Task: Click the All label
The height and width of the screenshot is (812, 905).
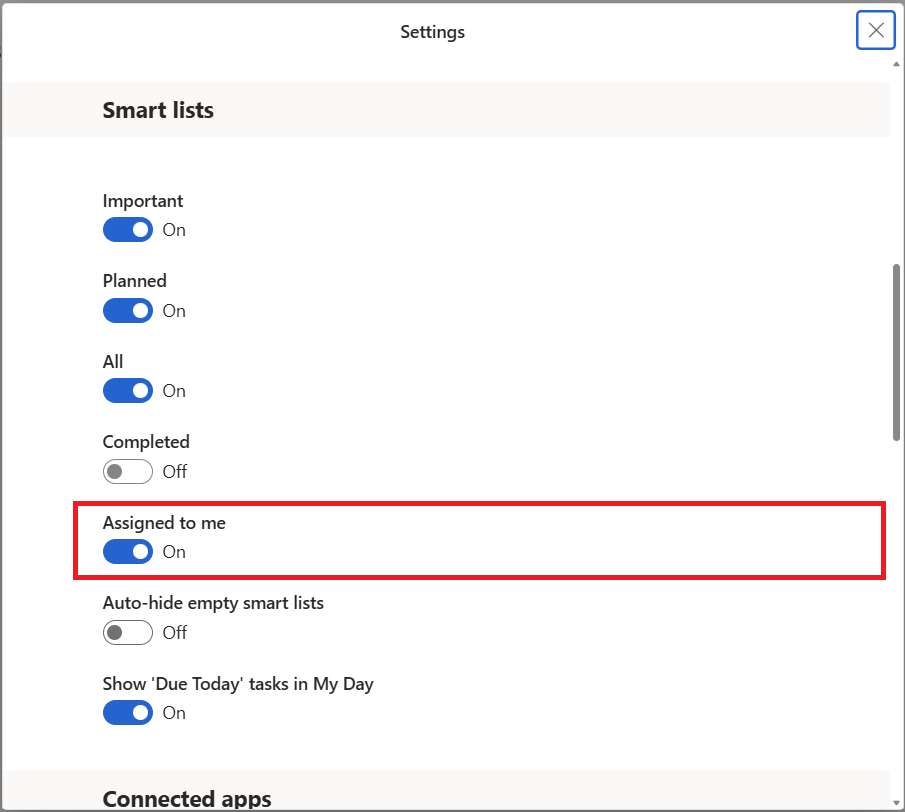Action: pyautogui.click(x=113, y=362)
